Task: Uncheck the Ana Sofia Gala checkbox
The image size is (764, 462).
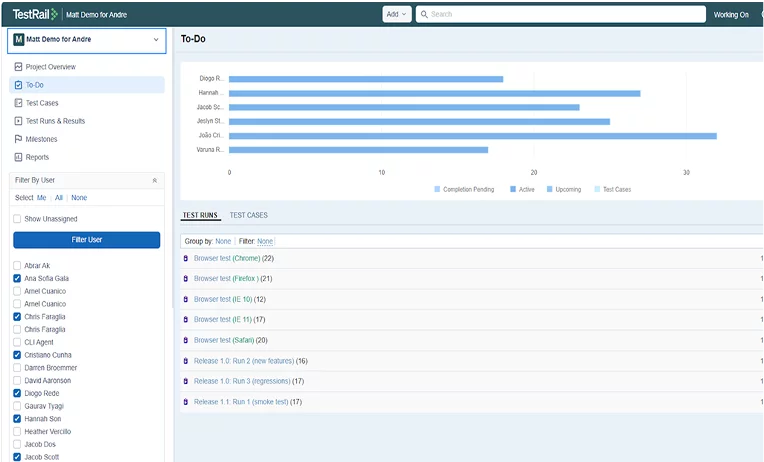Action: tap(17, 278)
